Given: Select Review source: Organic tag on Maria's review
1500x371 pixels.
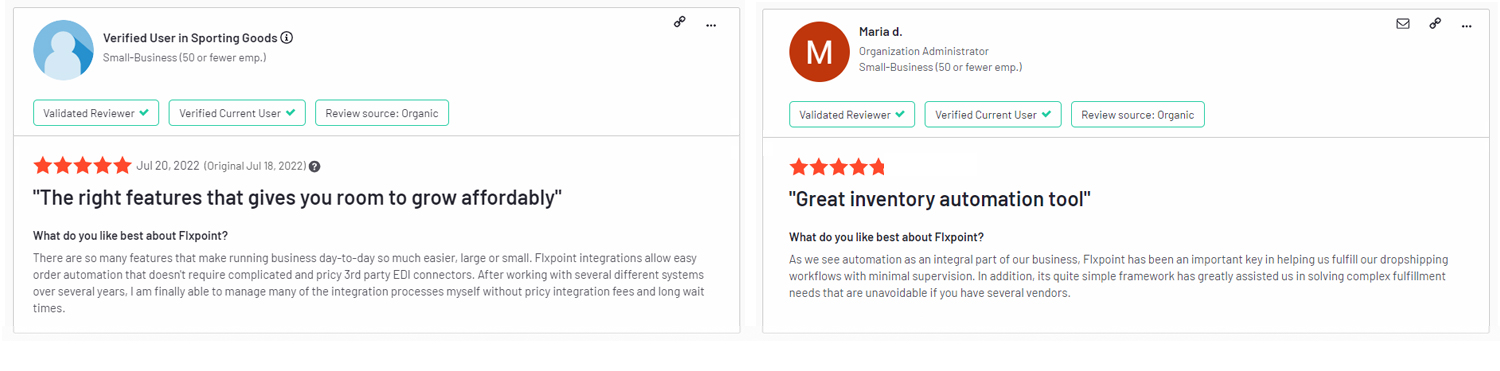Looking at the screenshot, I should point(1138,114).
